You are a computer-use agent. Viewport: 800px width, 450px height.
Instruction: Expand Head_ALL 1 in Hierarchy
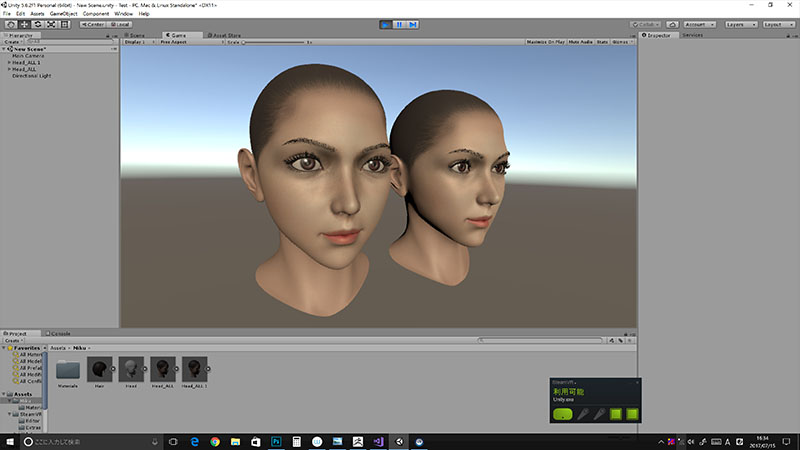9,62
